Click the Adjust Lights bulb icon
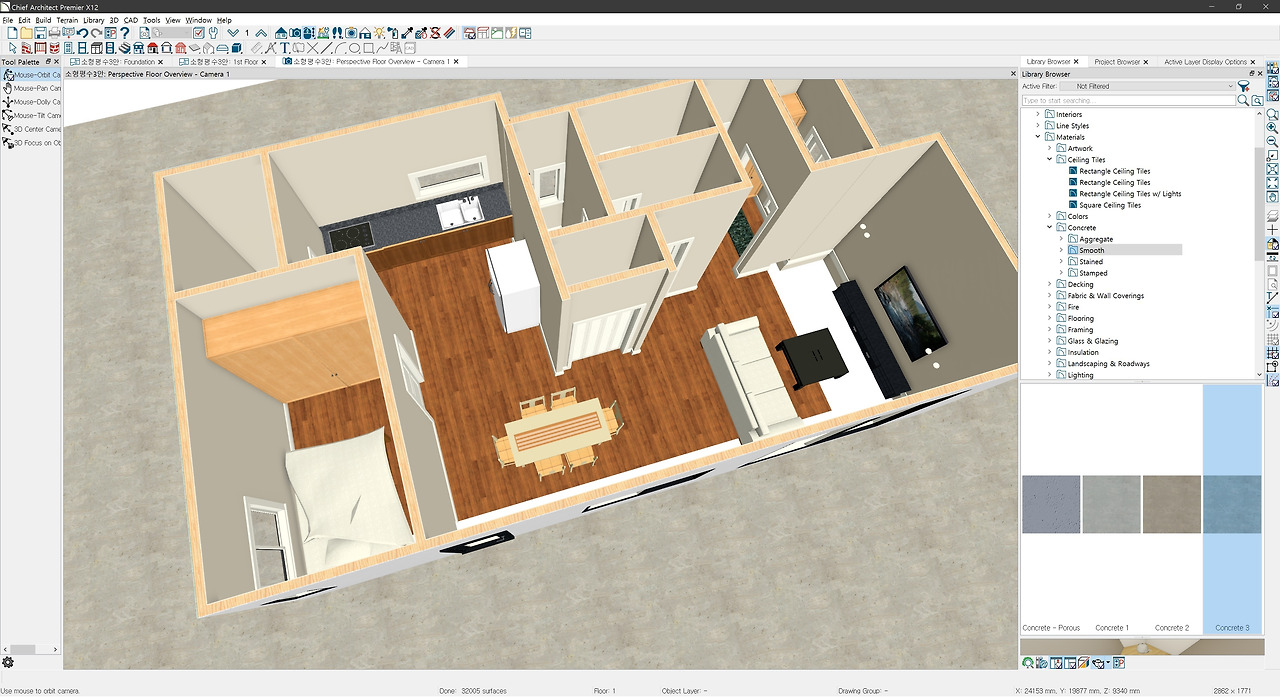1280x697 pixels. coord(379,33)
